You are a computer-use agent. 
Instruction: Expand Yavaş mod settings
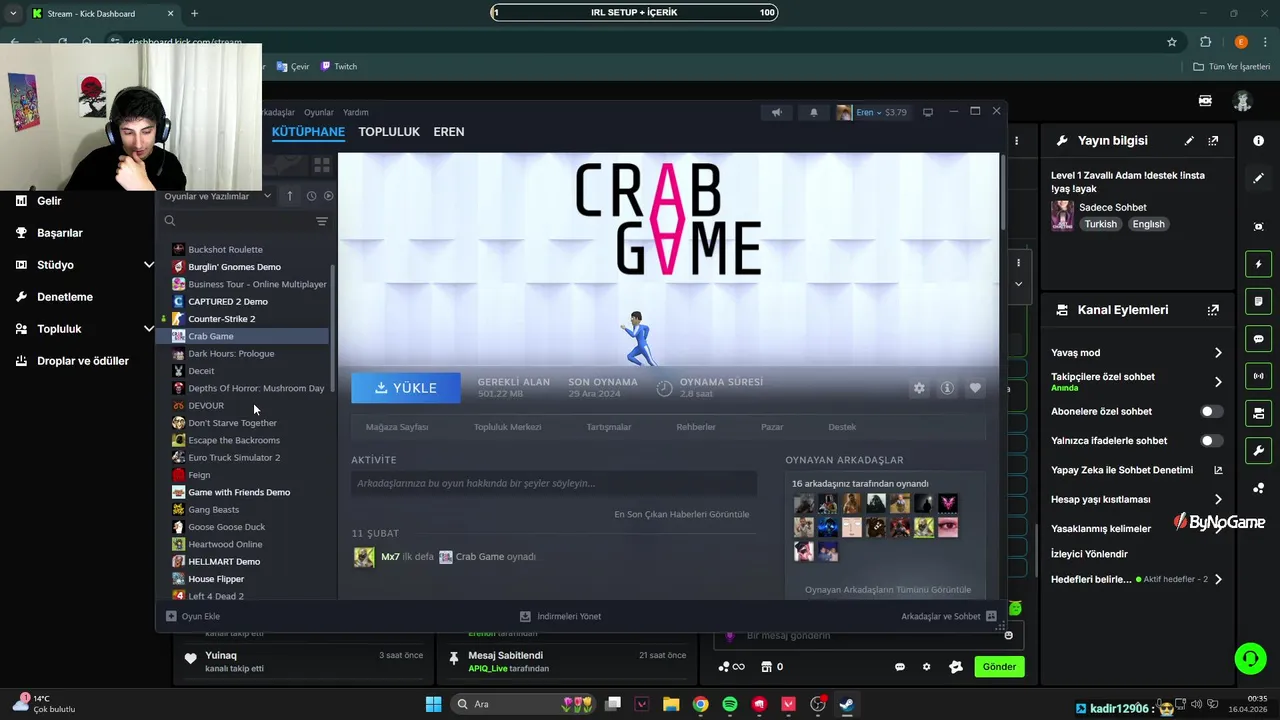coord(1218,353)
